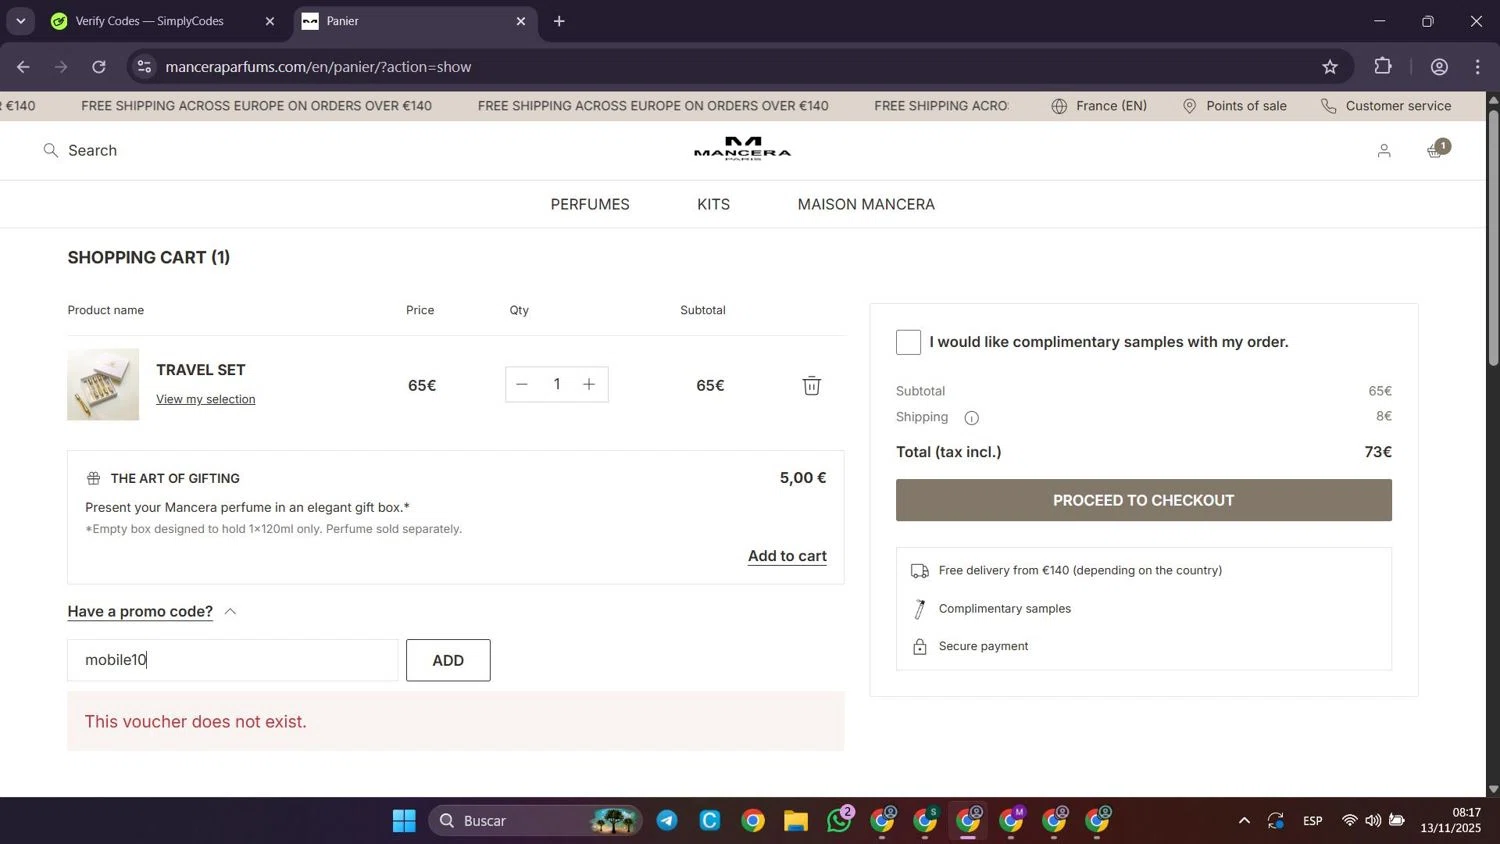Click the taskbar Buscar search box
1500x844 pixels.
point(535,821)
